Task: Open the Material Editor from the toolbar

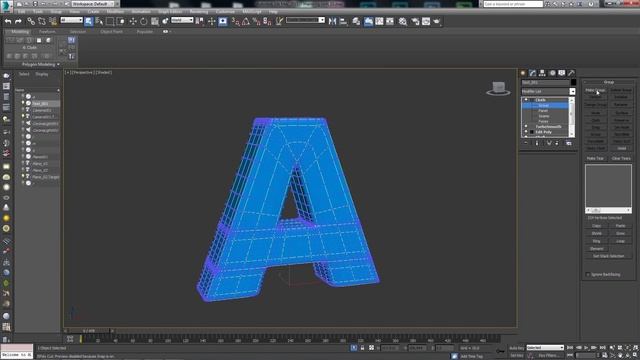Action: click(x=403, y=21)
